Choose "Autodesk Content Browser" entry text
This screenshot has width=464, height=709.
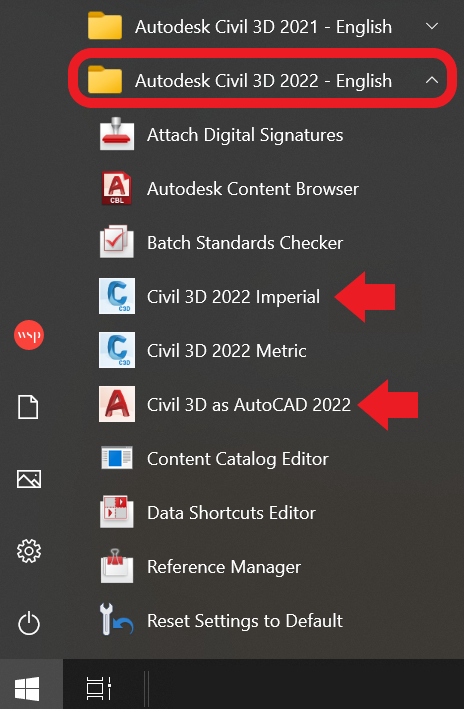click(x=253, y=189)
